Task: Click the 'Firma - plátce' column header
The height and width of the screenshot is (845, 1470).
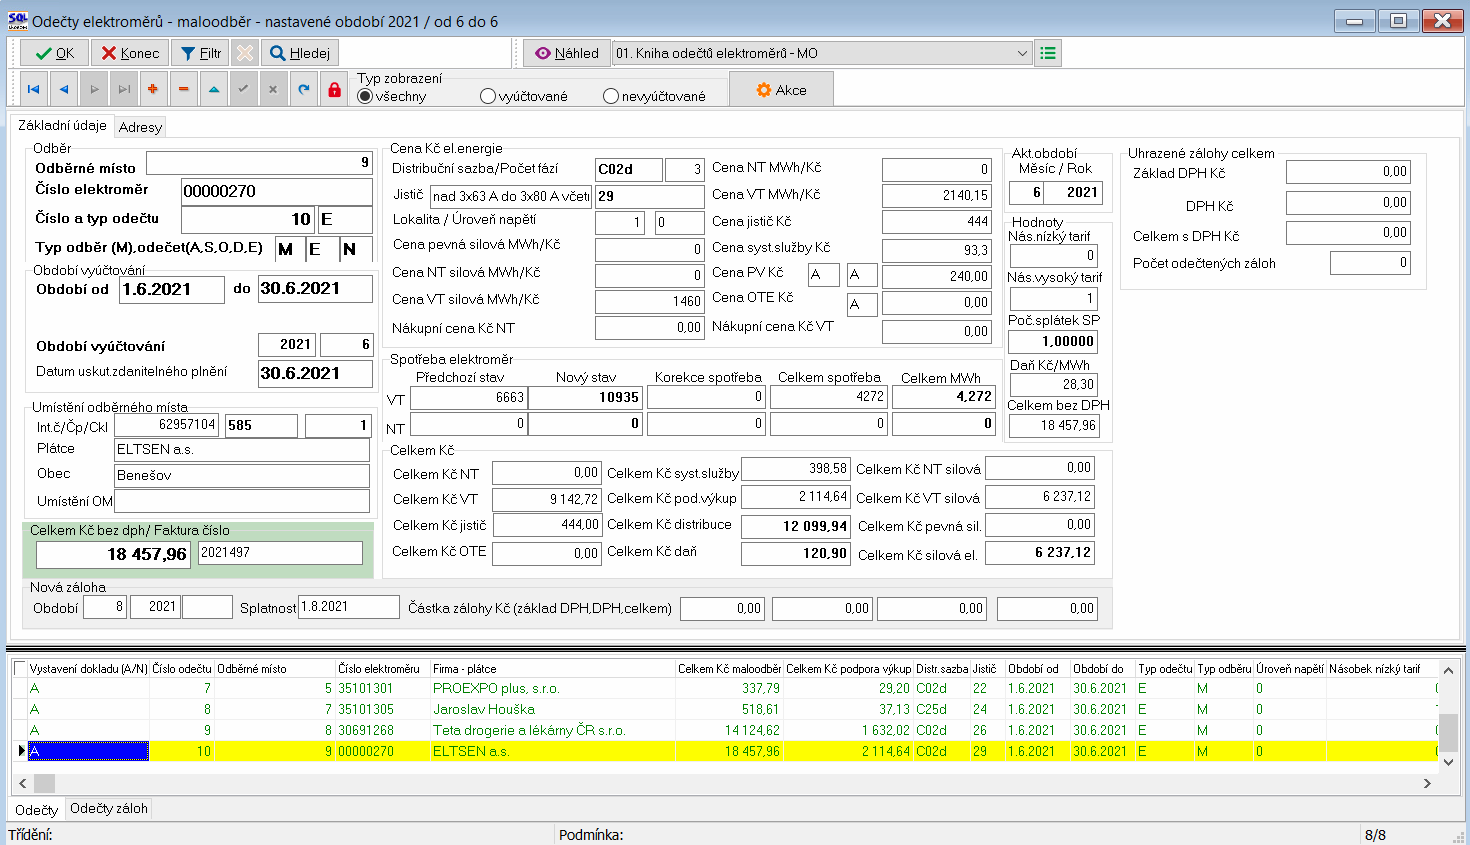Action: pos(553,668)
